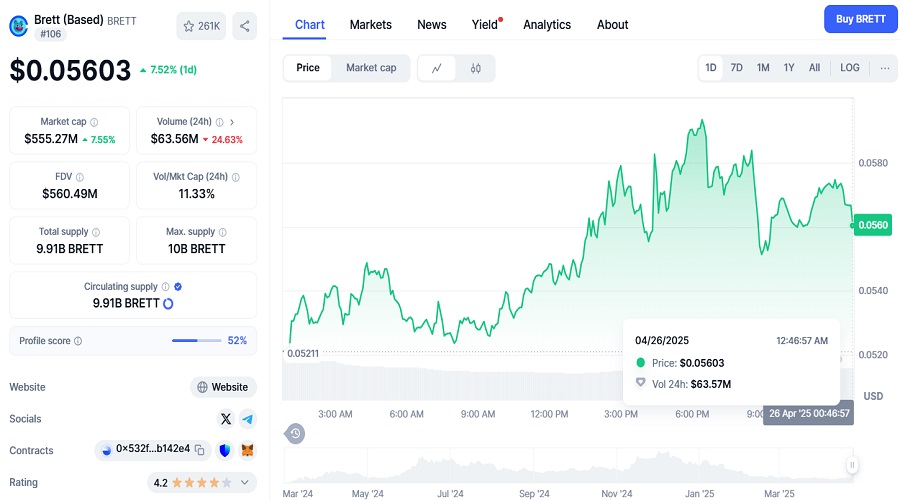
Task: Open the FDV info icon
Action: pos(80,177)
